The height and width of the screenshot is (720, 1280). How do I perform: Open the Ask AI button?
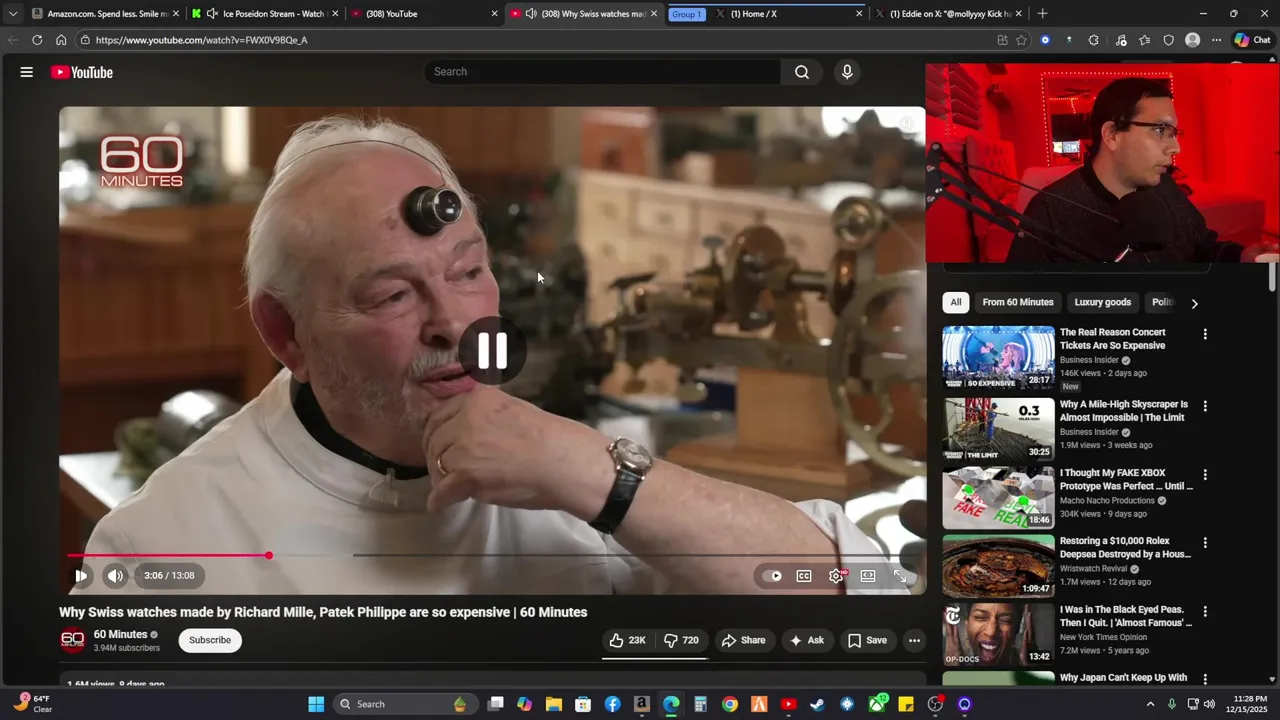pyautogui.click(x=807, y=640)
